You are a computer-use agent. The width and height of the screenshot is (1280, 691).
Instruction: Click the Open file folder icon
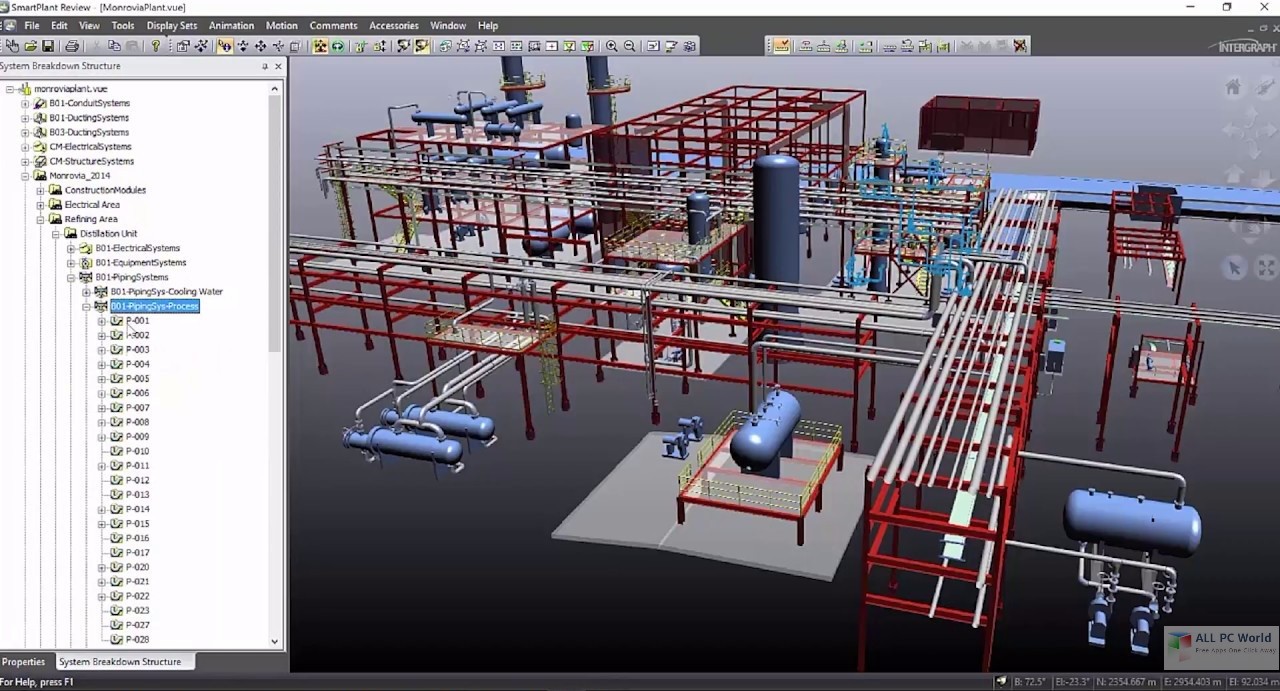(x=30, y=46)
